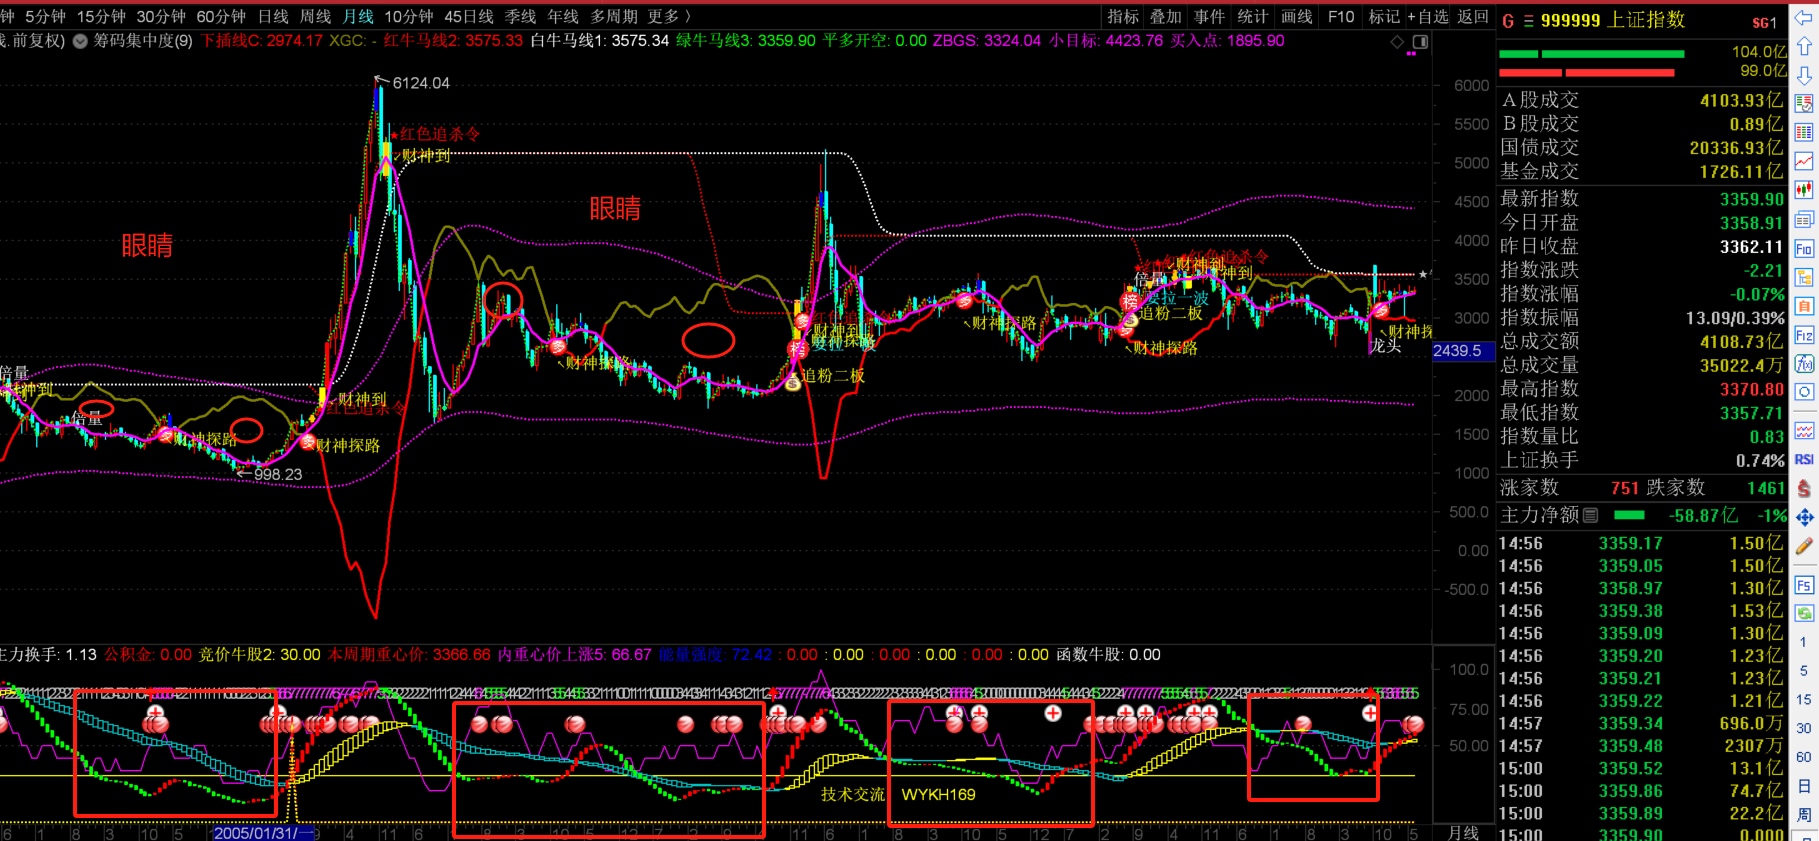Switch to the intraday line chart icon
The height and width of the screenshot is (841, 1819).
coord(1804,161)
